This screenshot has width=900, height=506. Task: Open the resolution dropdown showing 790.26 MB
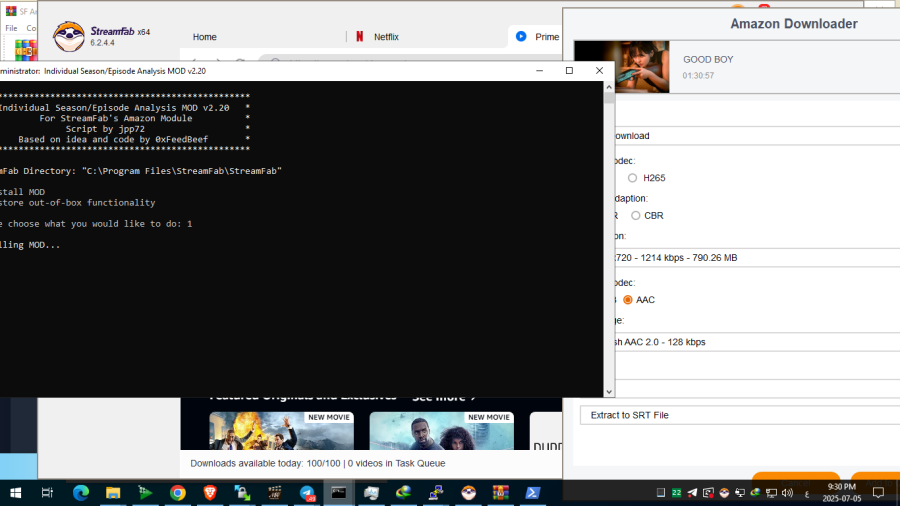click(x=740, y=258)
